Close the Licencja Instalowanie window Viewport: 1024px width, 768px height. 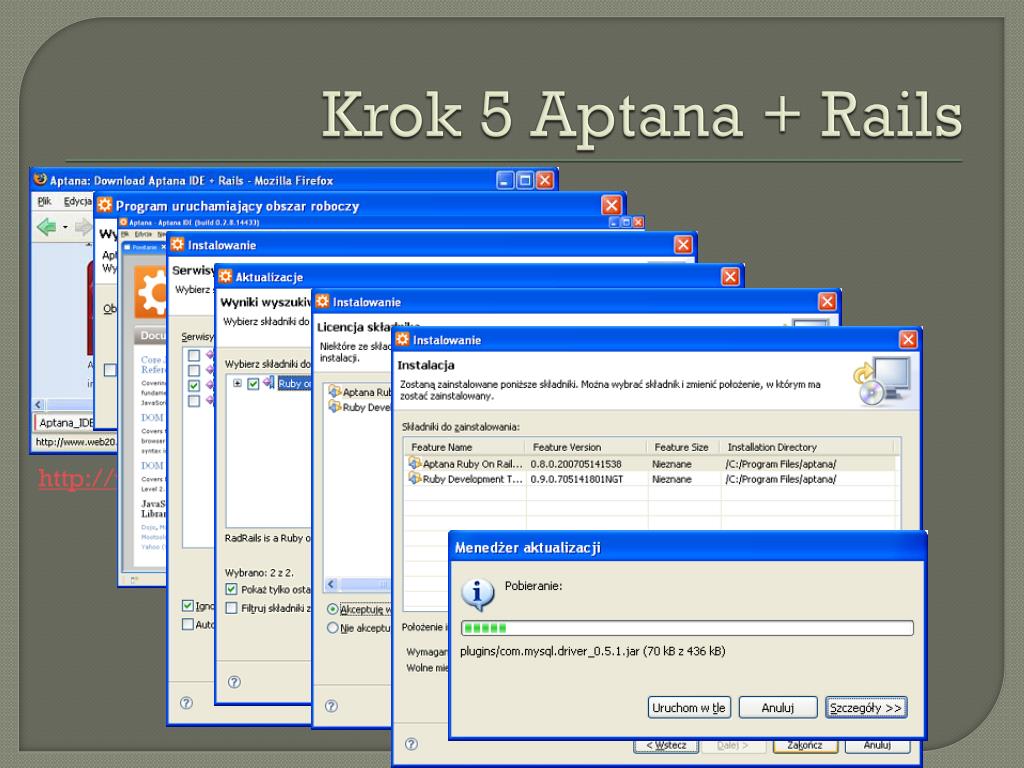pos(827,301)
